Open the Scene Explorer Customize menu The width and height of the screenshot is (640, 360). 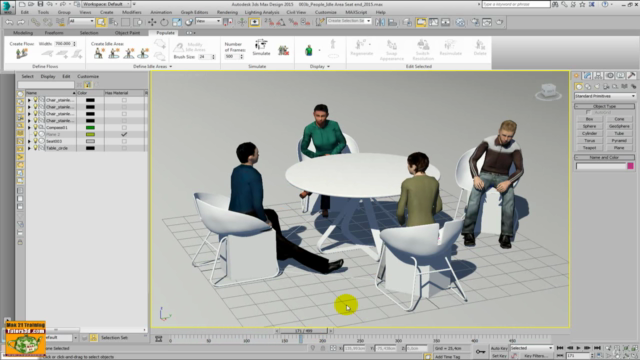[88, 76]
